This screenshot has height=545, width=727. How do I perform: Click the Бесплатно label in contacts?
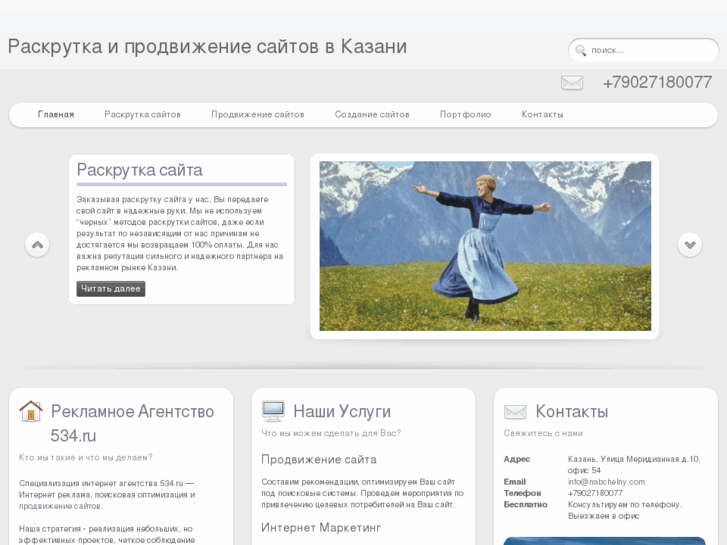pos(525,505)
